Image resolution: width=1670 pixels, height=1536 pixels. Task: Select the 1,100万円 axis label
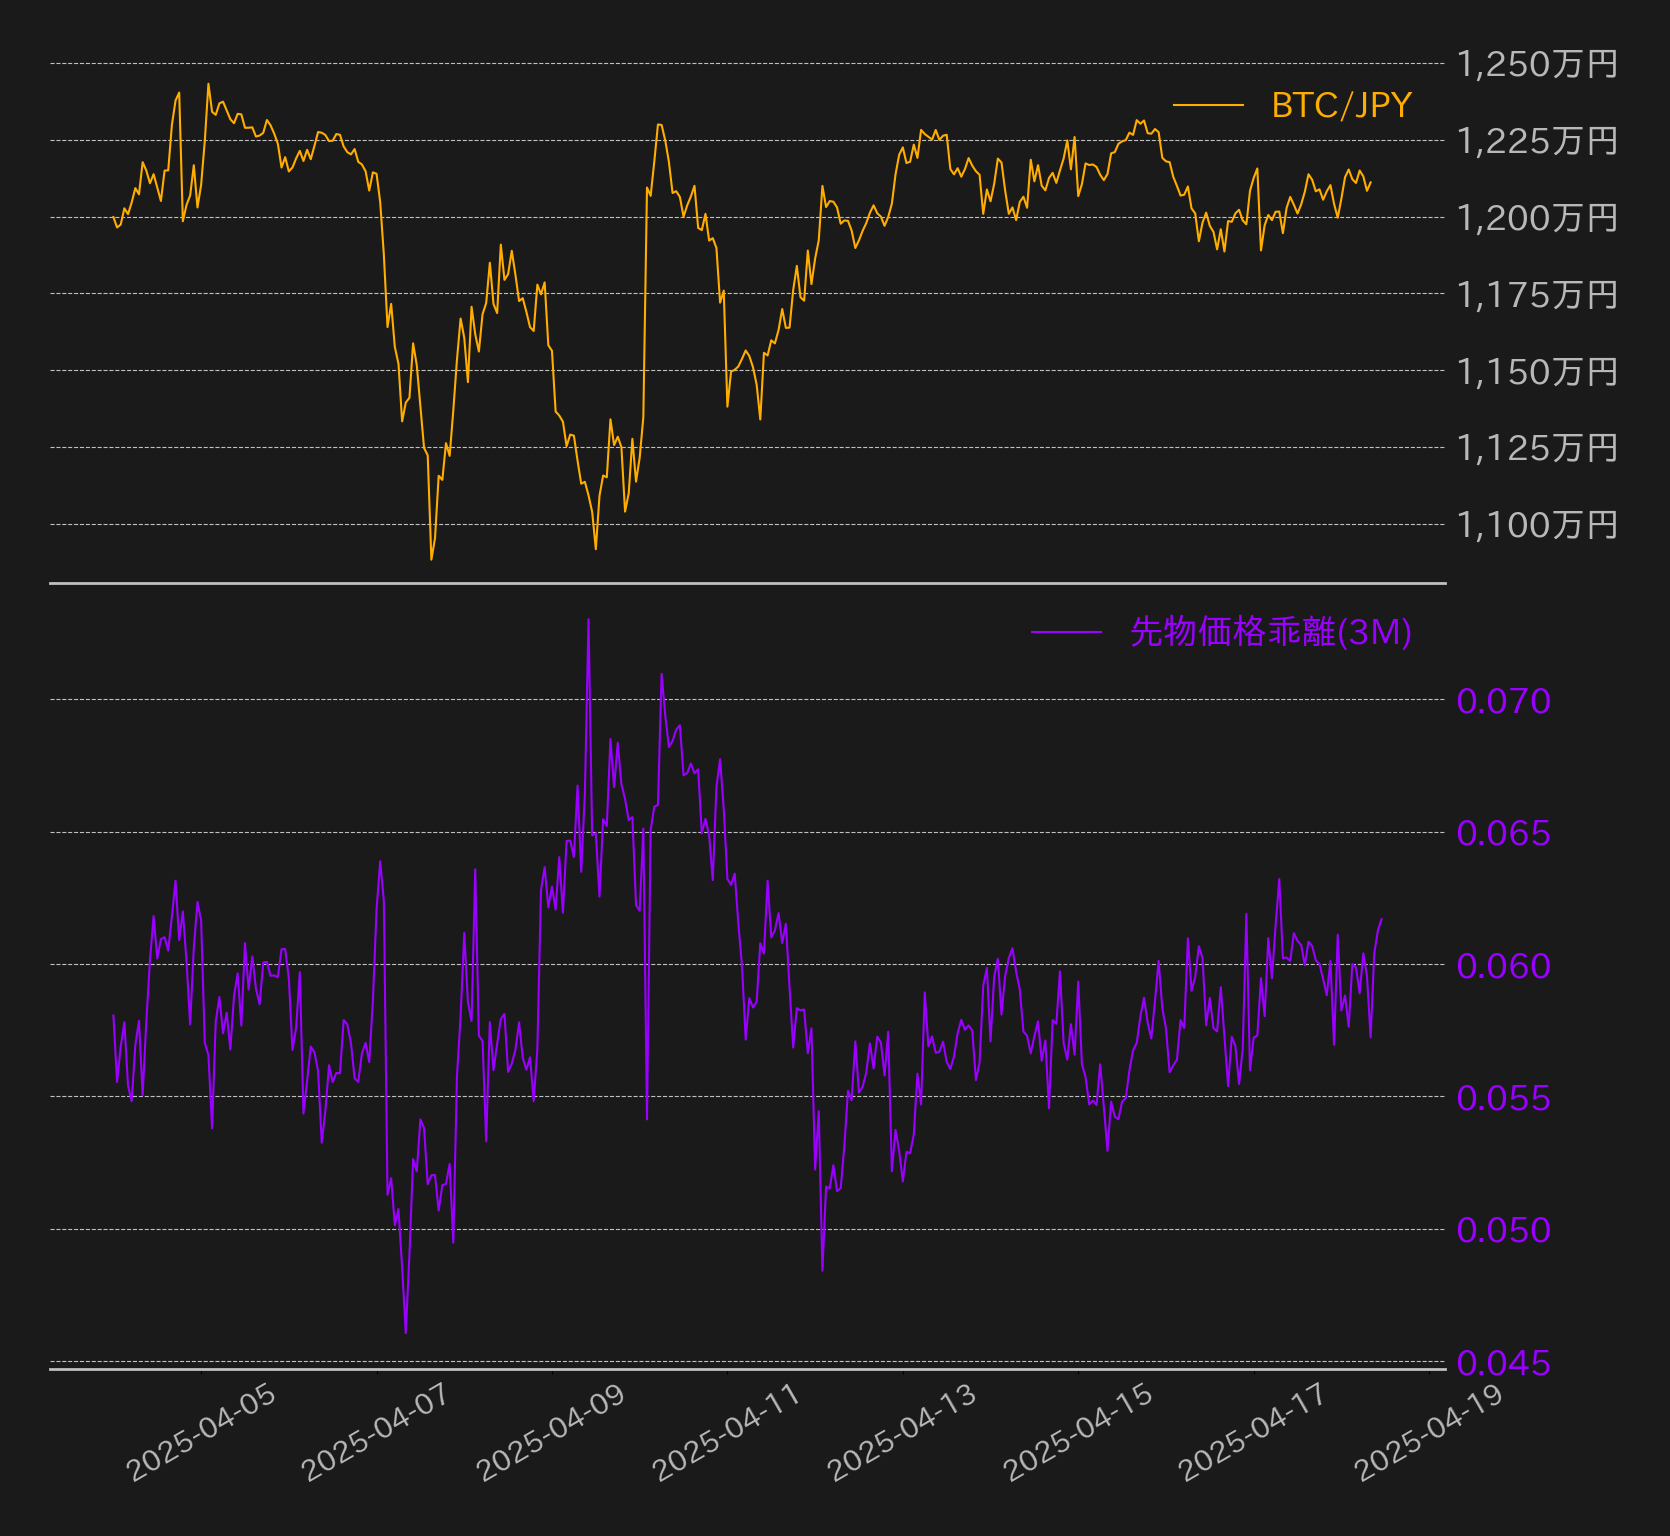coord(1537,525)
